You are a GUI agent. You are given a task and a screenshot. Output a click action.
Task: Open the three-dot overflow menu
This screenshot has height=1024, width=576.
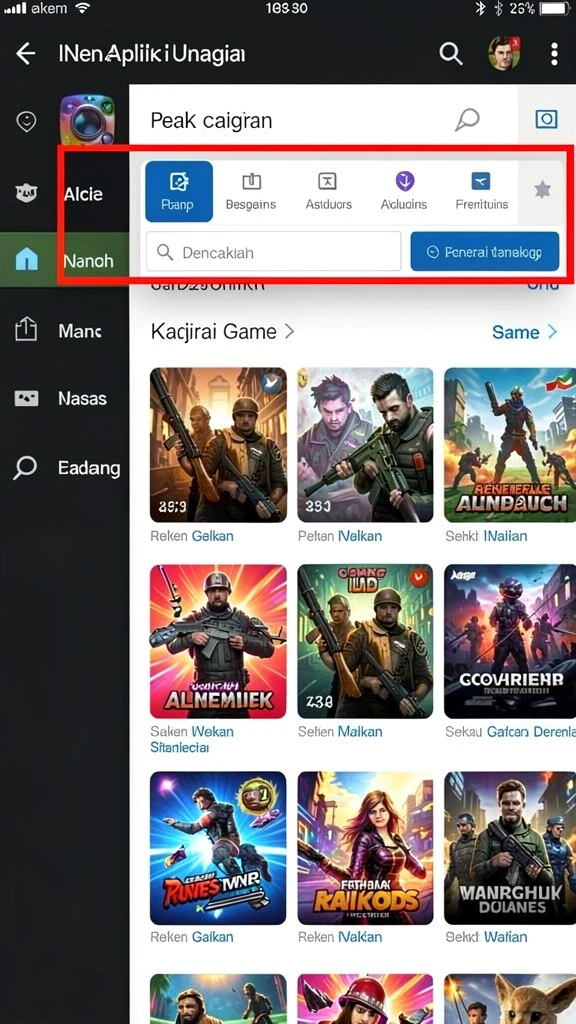pos(554,54)
